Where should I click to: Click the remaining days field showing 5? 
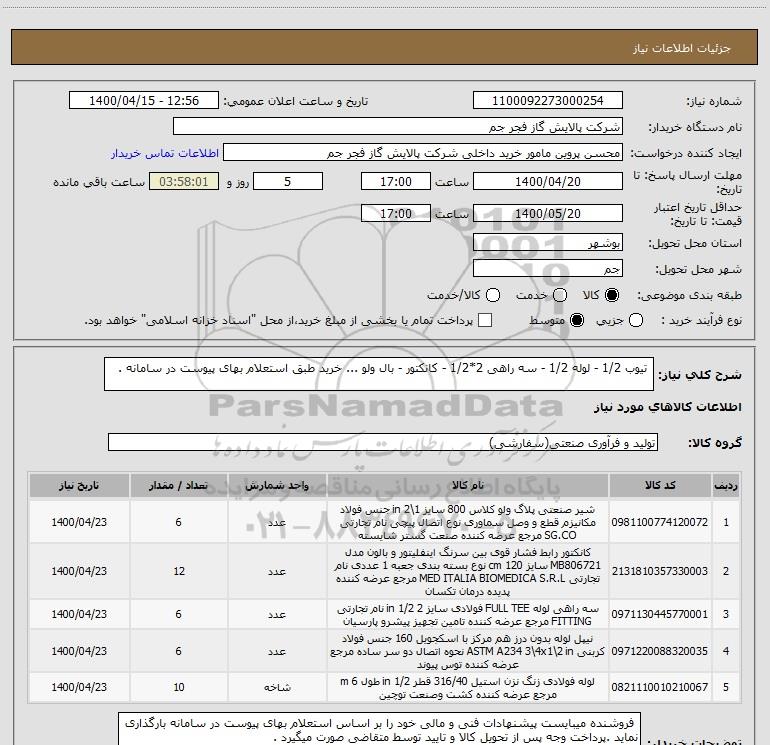288,181
